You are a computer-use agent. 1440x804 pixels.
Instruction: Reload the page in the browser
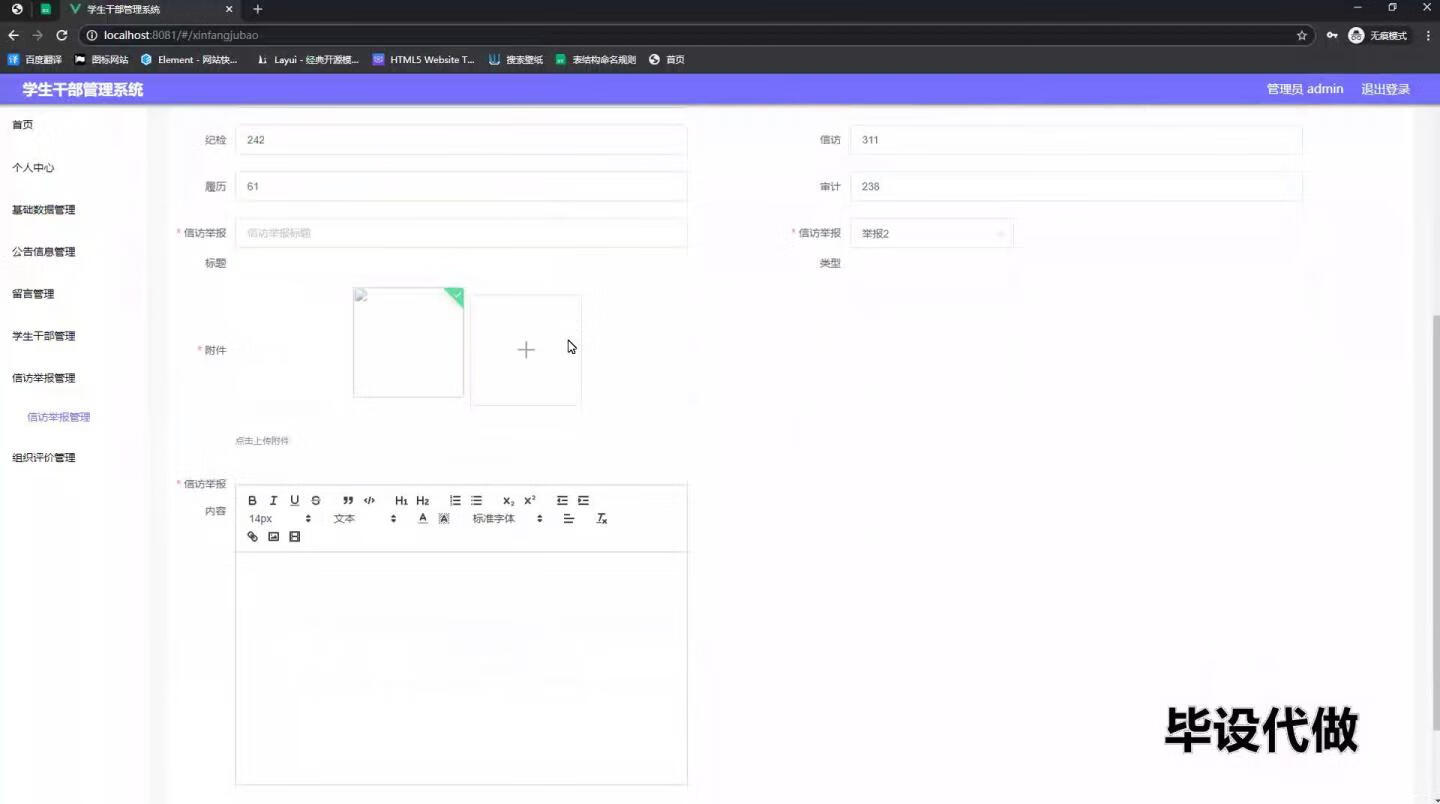coord(62,35)
